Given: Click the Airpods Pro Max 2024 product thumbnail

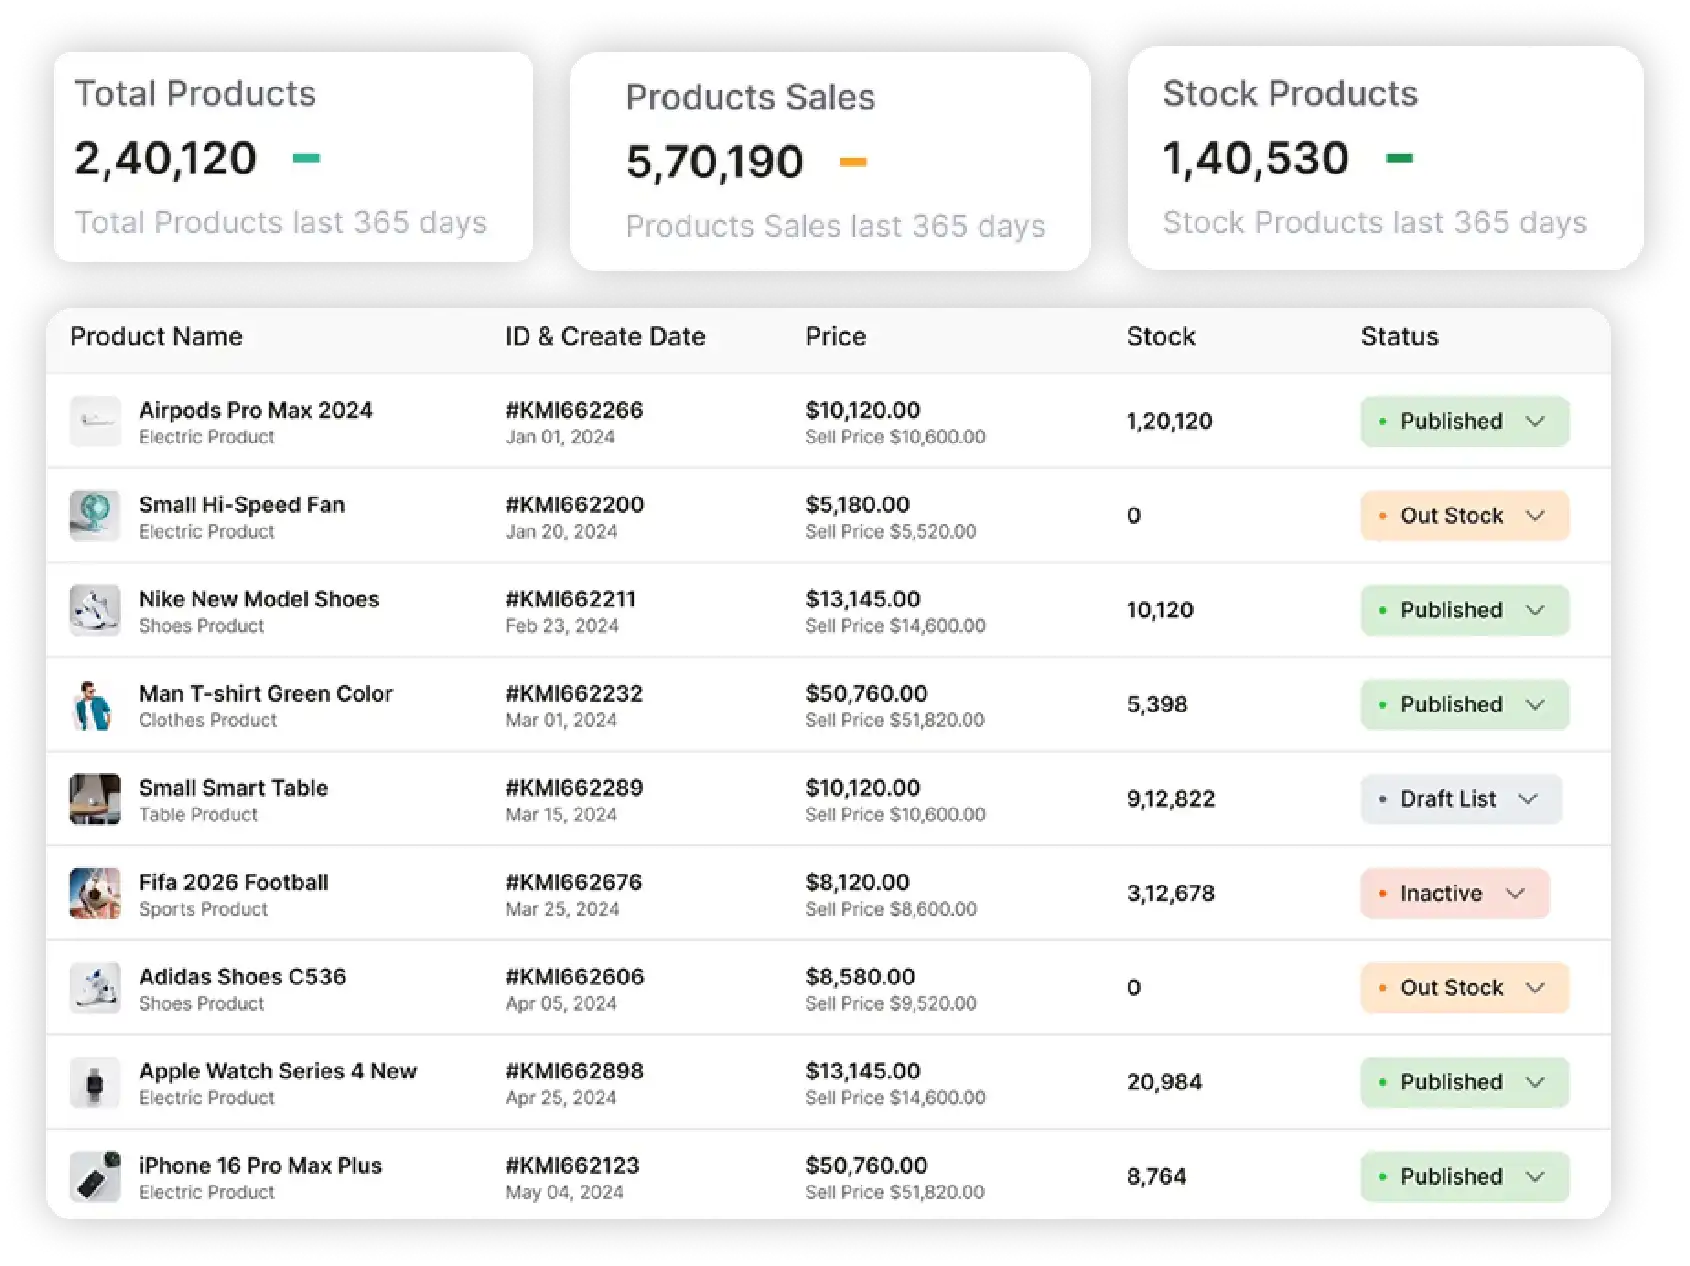Looking at the screenshot, I should (95, 422).
